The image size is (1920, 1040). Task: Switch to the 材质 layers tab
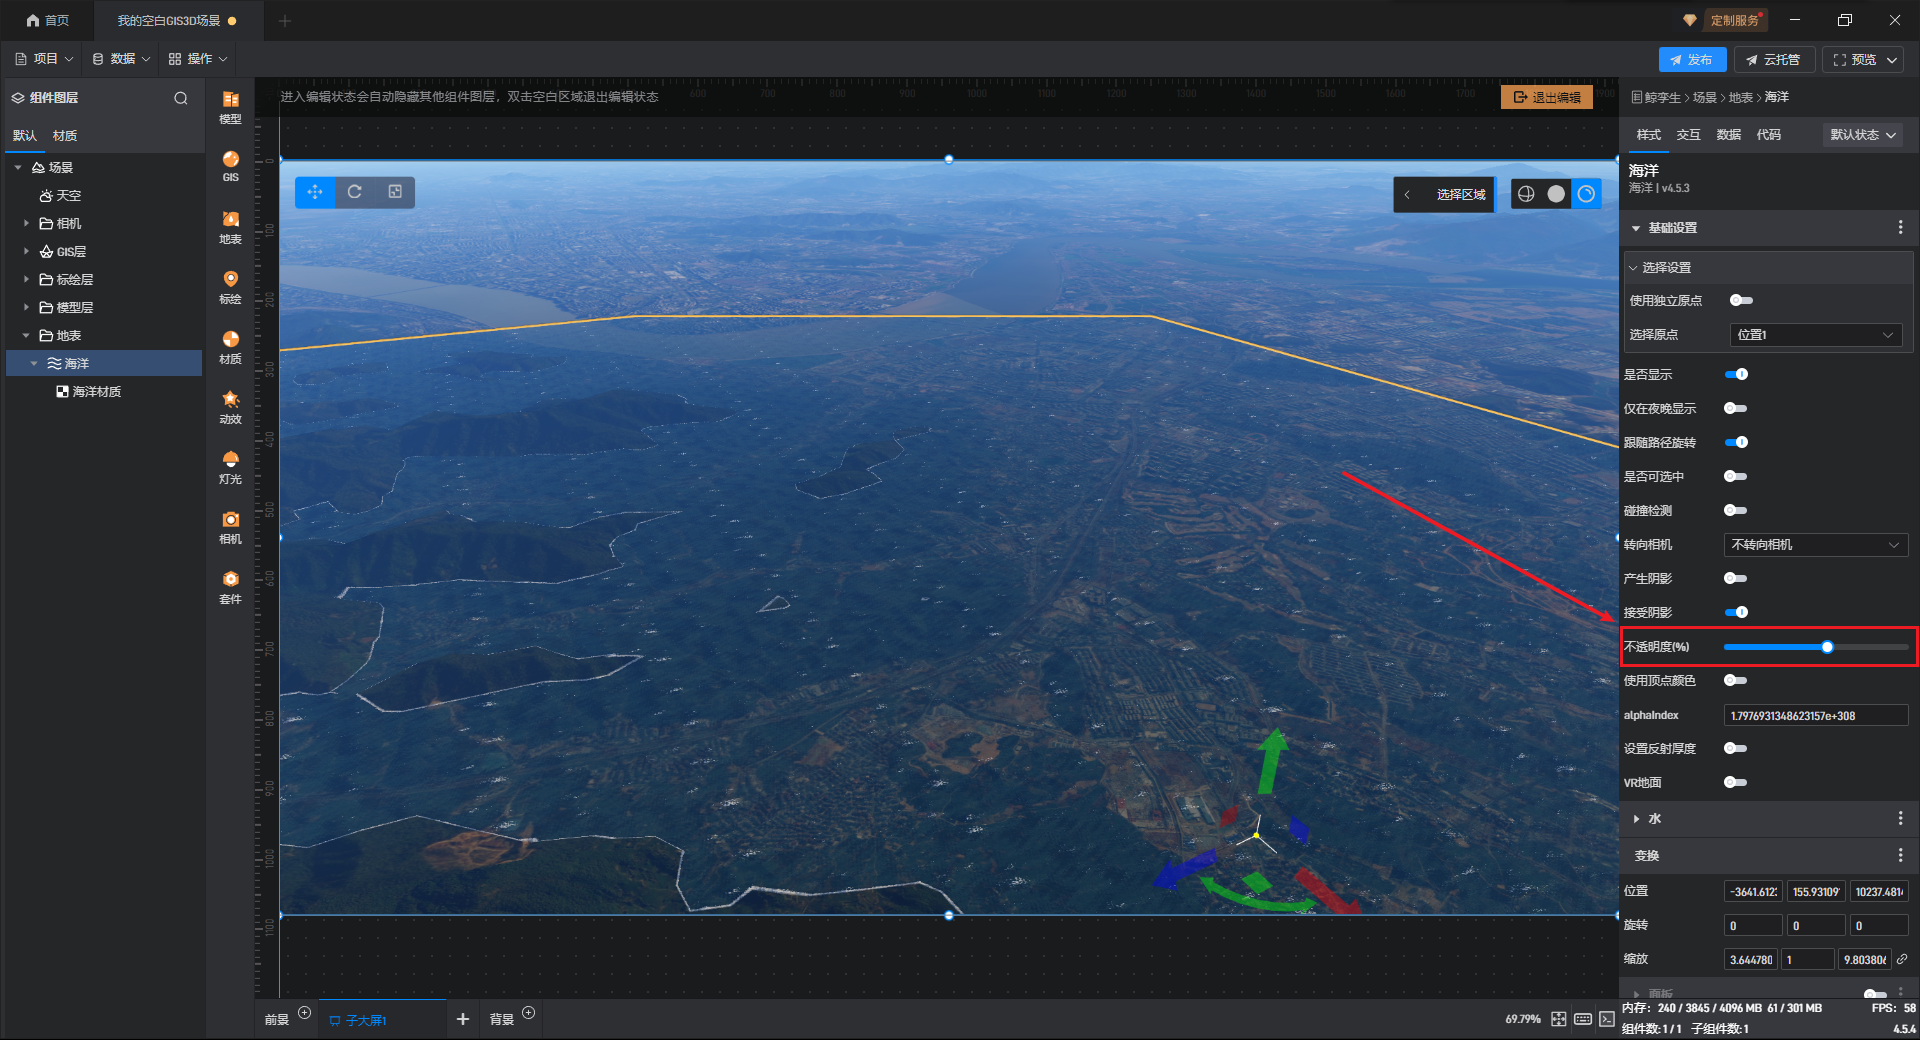tap(65, 136)
